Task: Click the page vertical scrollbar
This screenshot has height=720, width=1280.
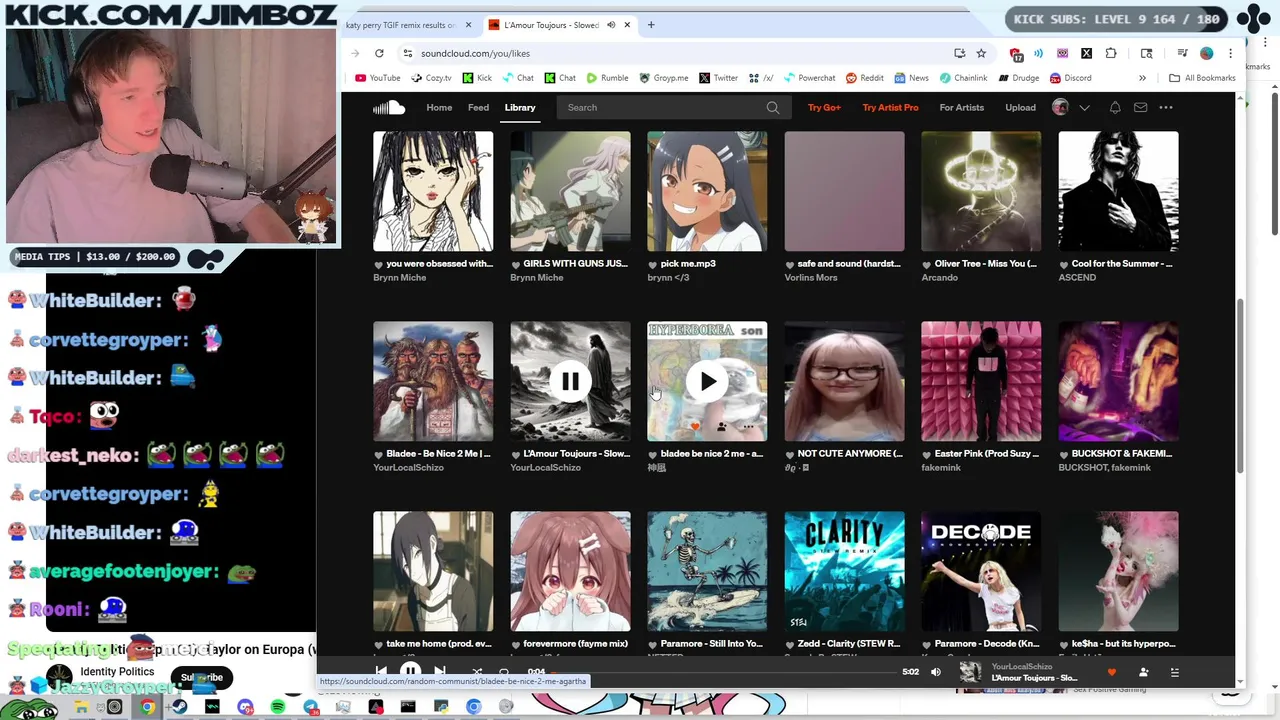Action: [x=1240, y=385]
